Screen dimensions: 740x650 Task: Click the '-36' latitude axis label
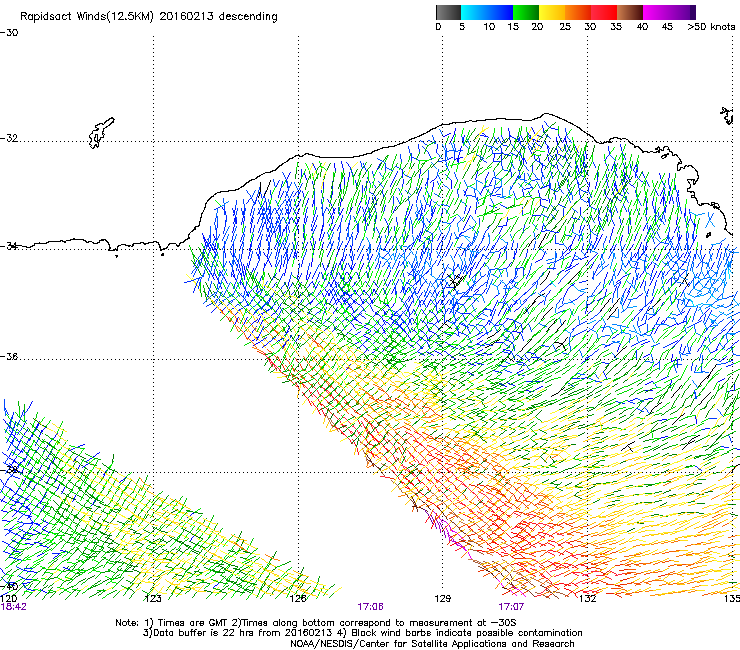click(9, 357)
